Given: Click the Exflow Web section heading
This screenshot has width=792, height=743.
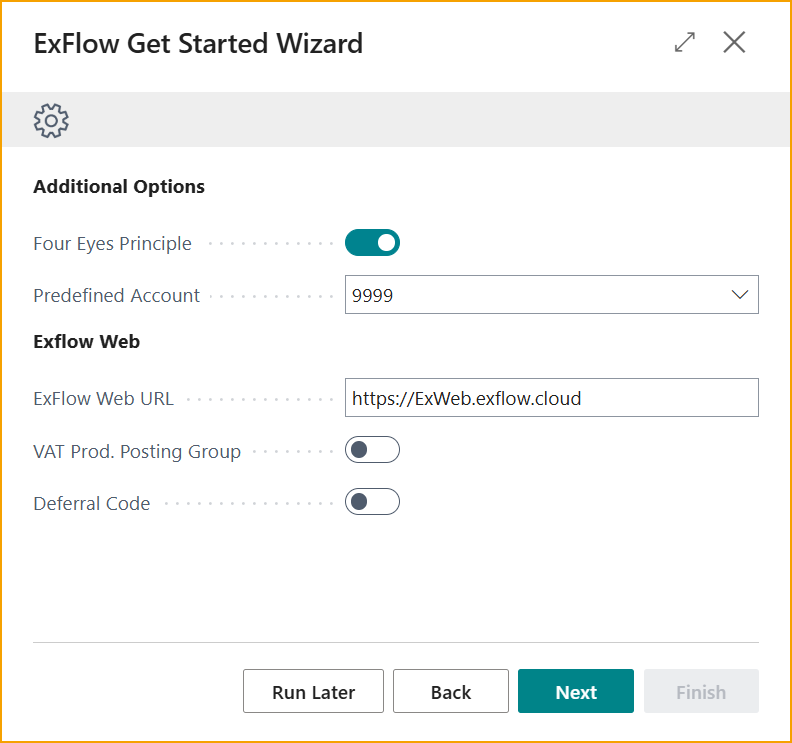Looking at the screenshot, I should coord(87,342).
